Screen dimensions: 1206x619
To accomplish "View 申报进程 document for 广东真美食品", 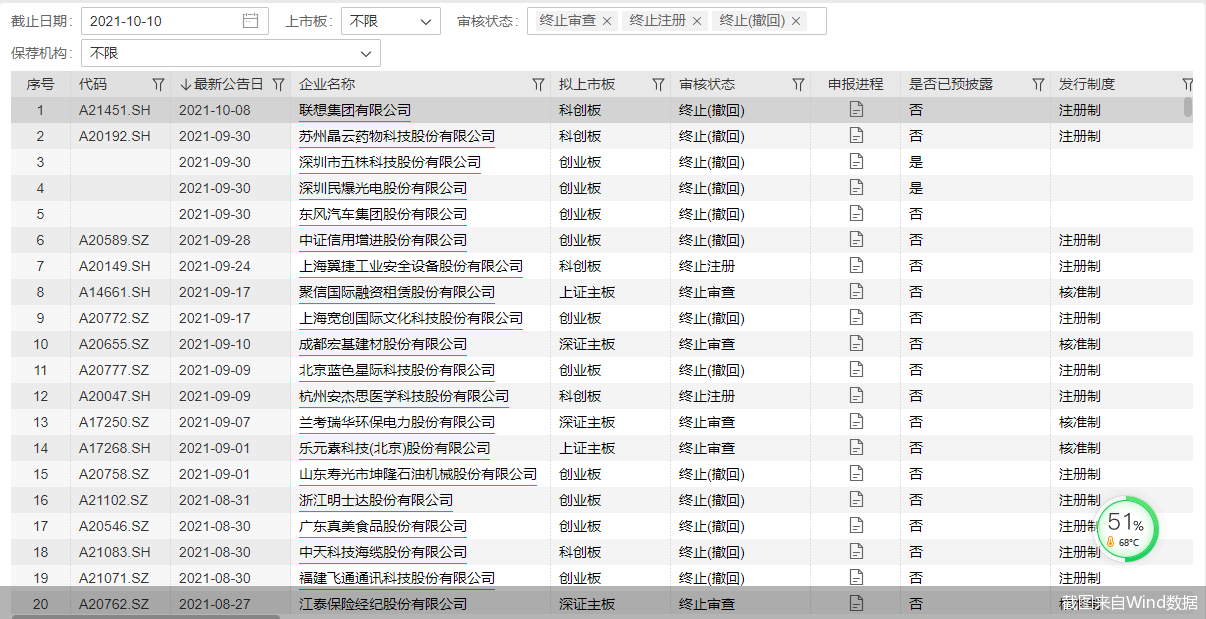I will (x=856, y=526).
